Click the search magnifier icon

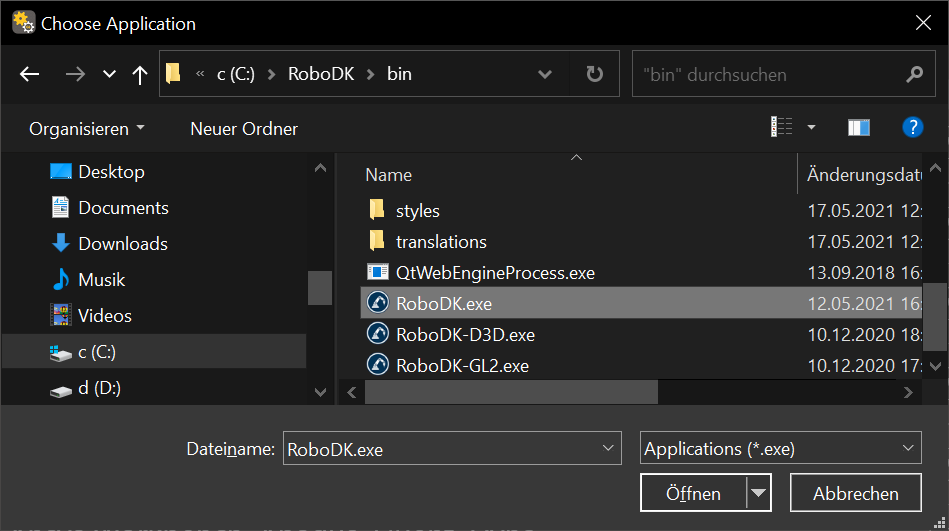click(915, 74)
